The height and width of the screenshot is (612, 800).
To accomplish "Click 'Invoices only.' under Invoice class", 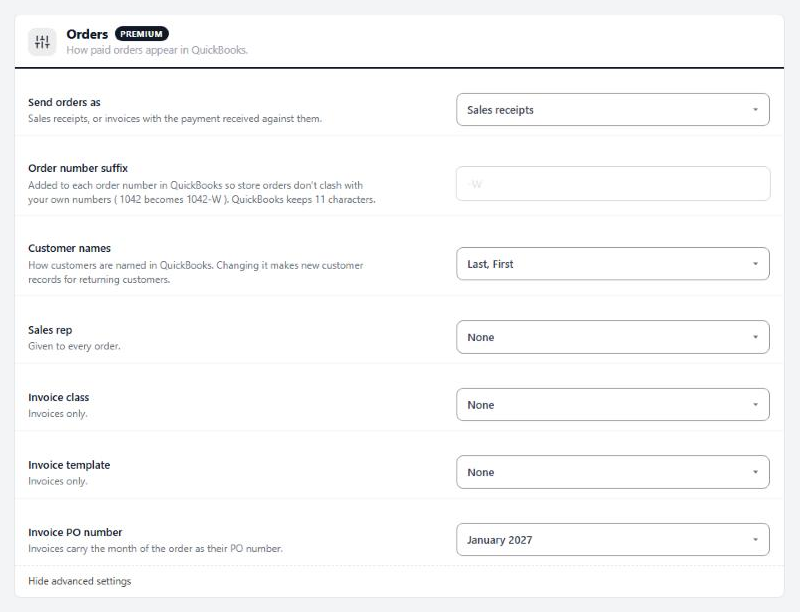I will tap(58, 414).
